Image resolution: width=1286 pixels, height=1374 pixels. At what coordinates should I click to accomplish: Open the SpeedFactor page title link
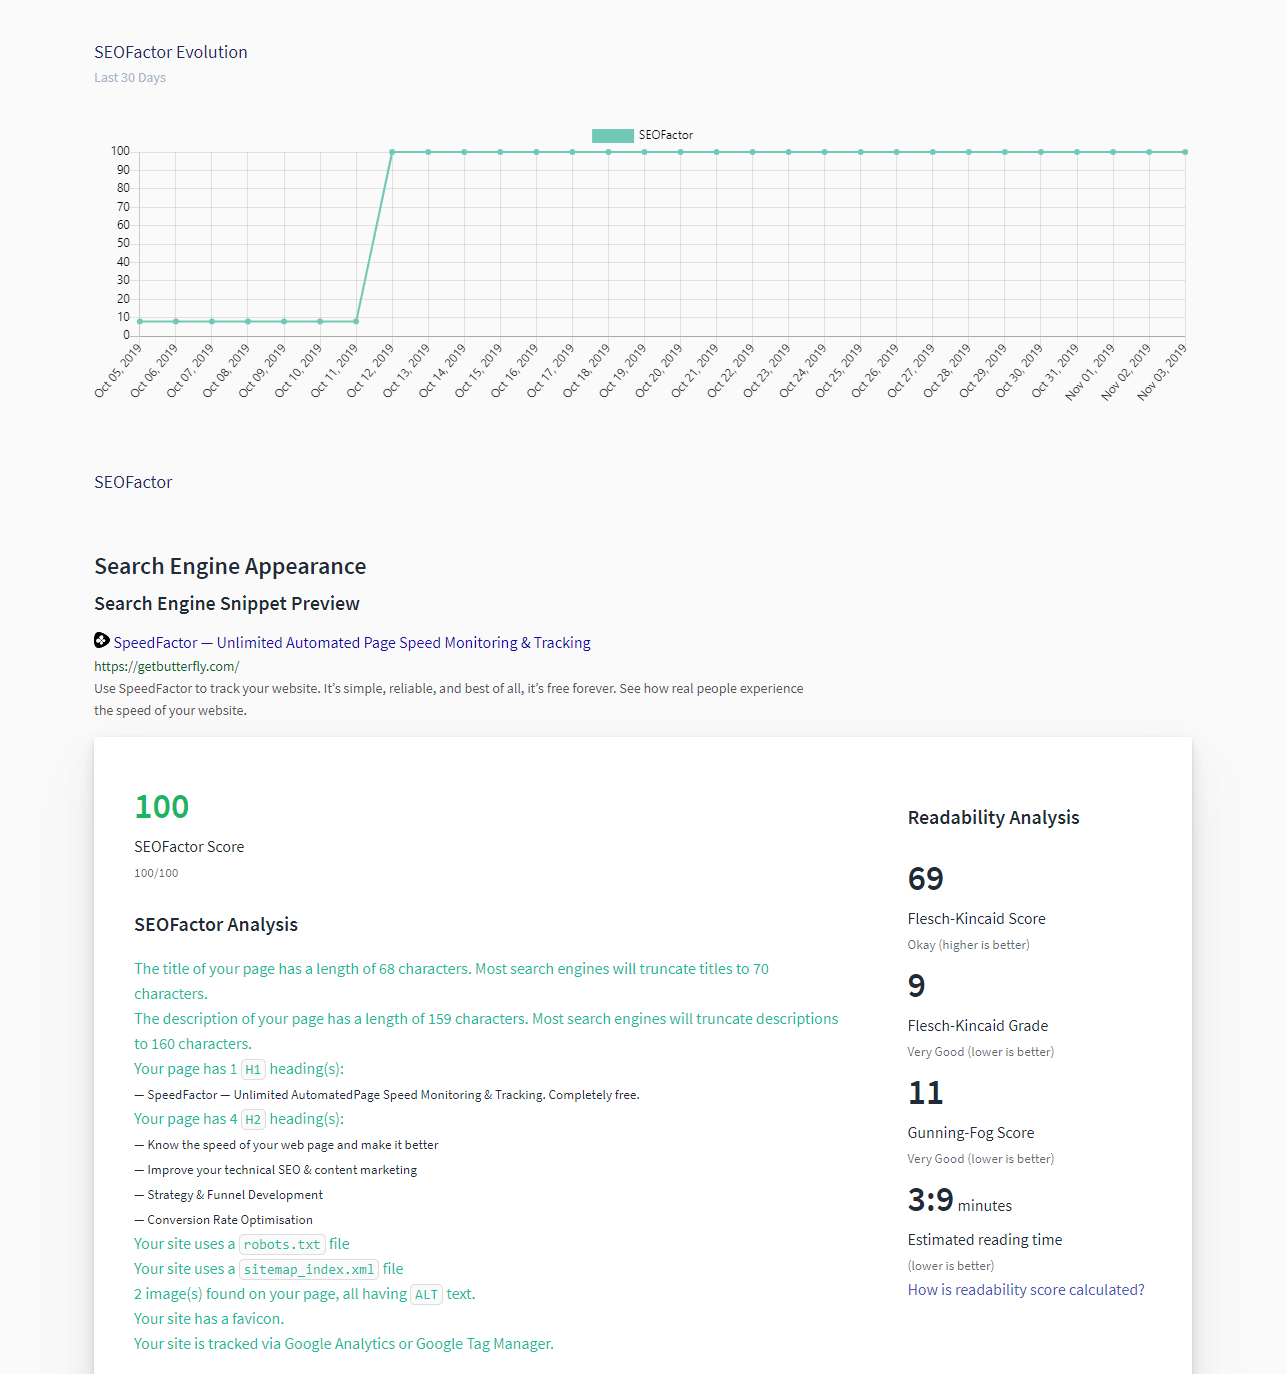coord(352,642)
